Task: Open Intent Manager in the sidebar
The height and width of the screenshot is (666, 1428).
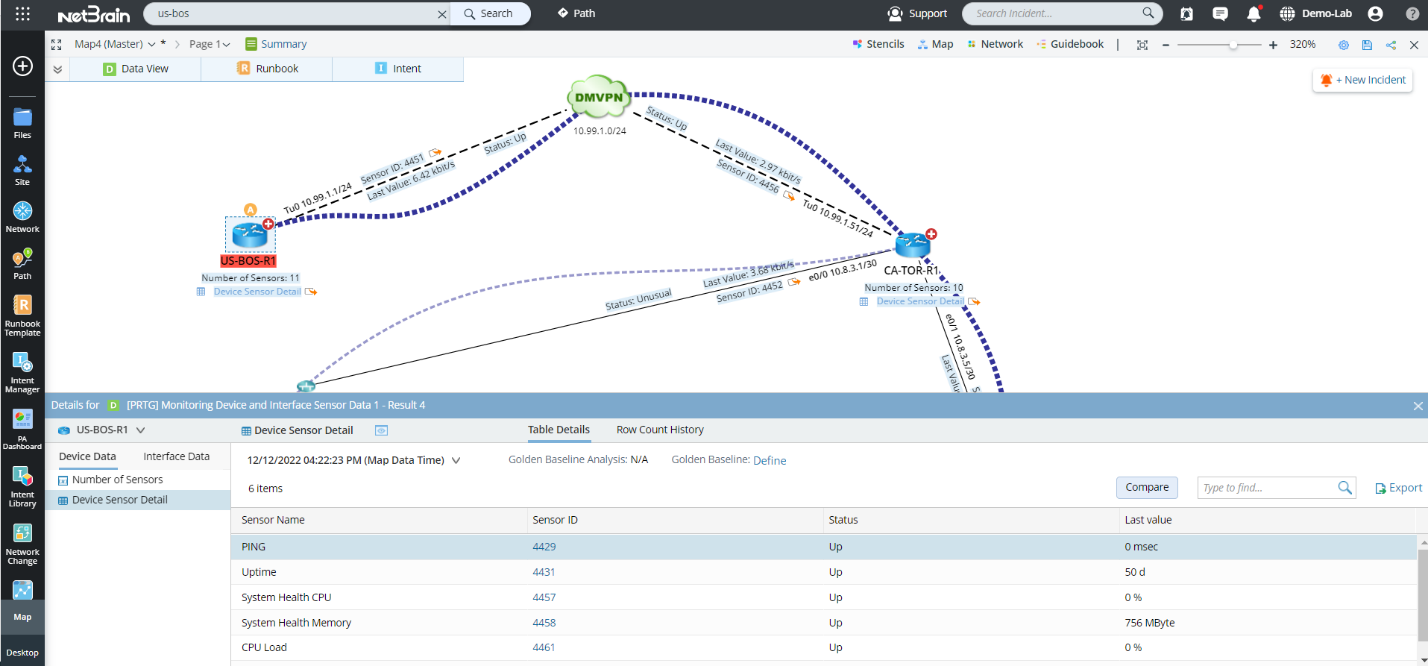Action: click(22, 372)
